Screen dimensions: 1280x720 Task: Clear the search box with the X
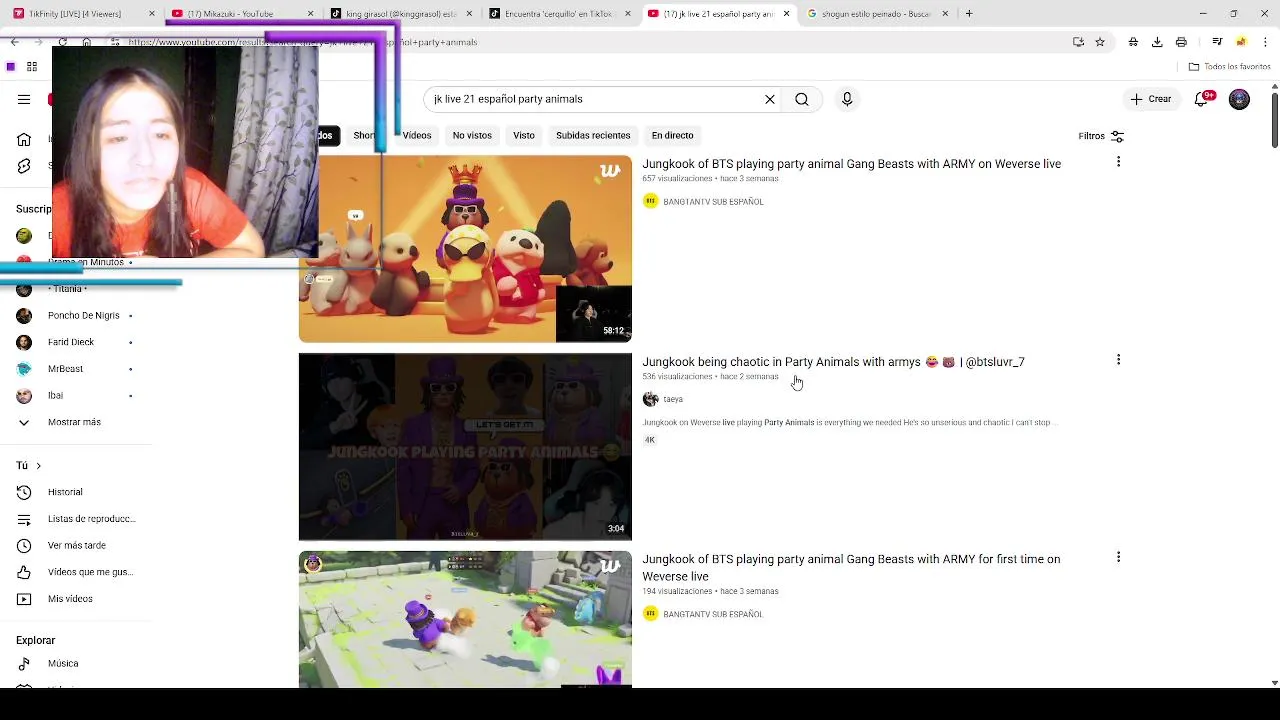[x=770, y=99]
